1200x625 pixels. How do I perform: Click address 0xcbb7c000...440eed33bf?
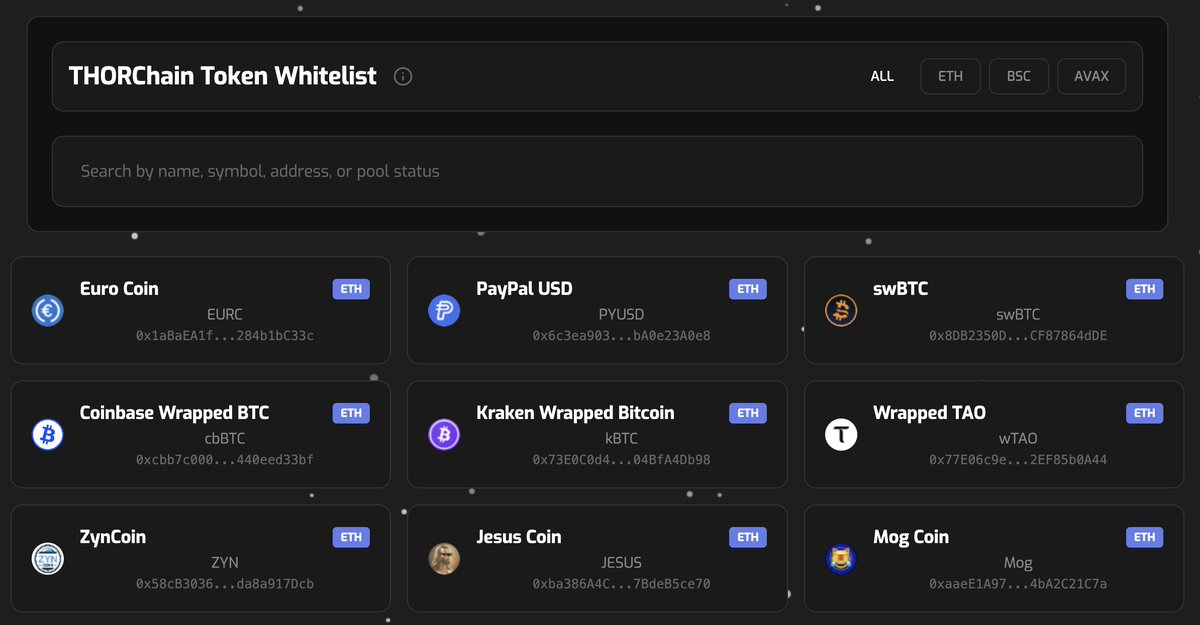[x=225, y=460]
